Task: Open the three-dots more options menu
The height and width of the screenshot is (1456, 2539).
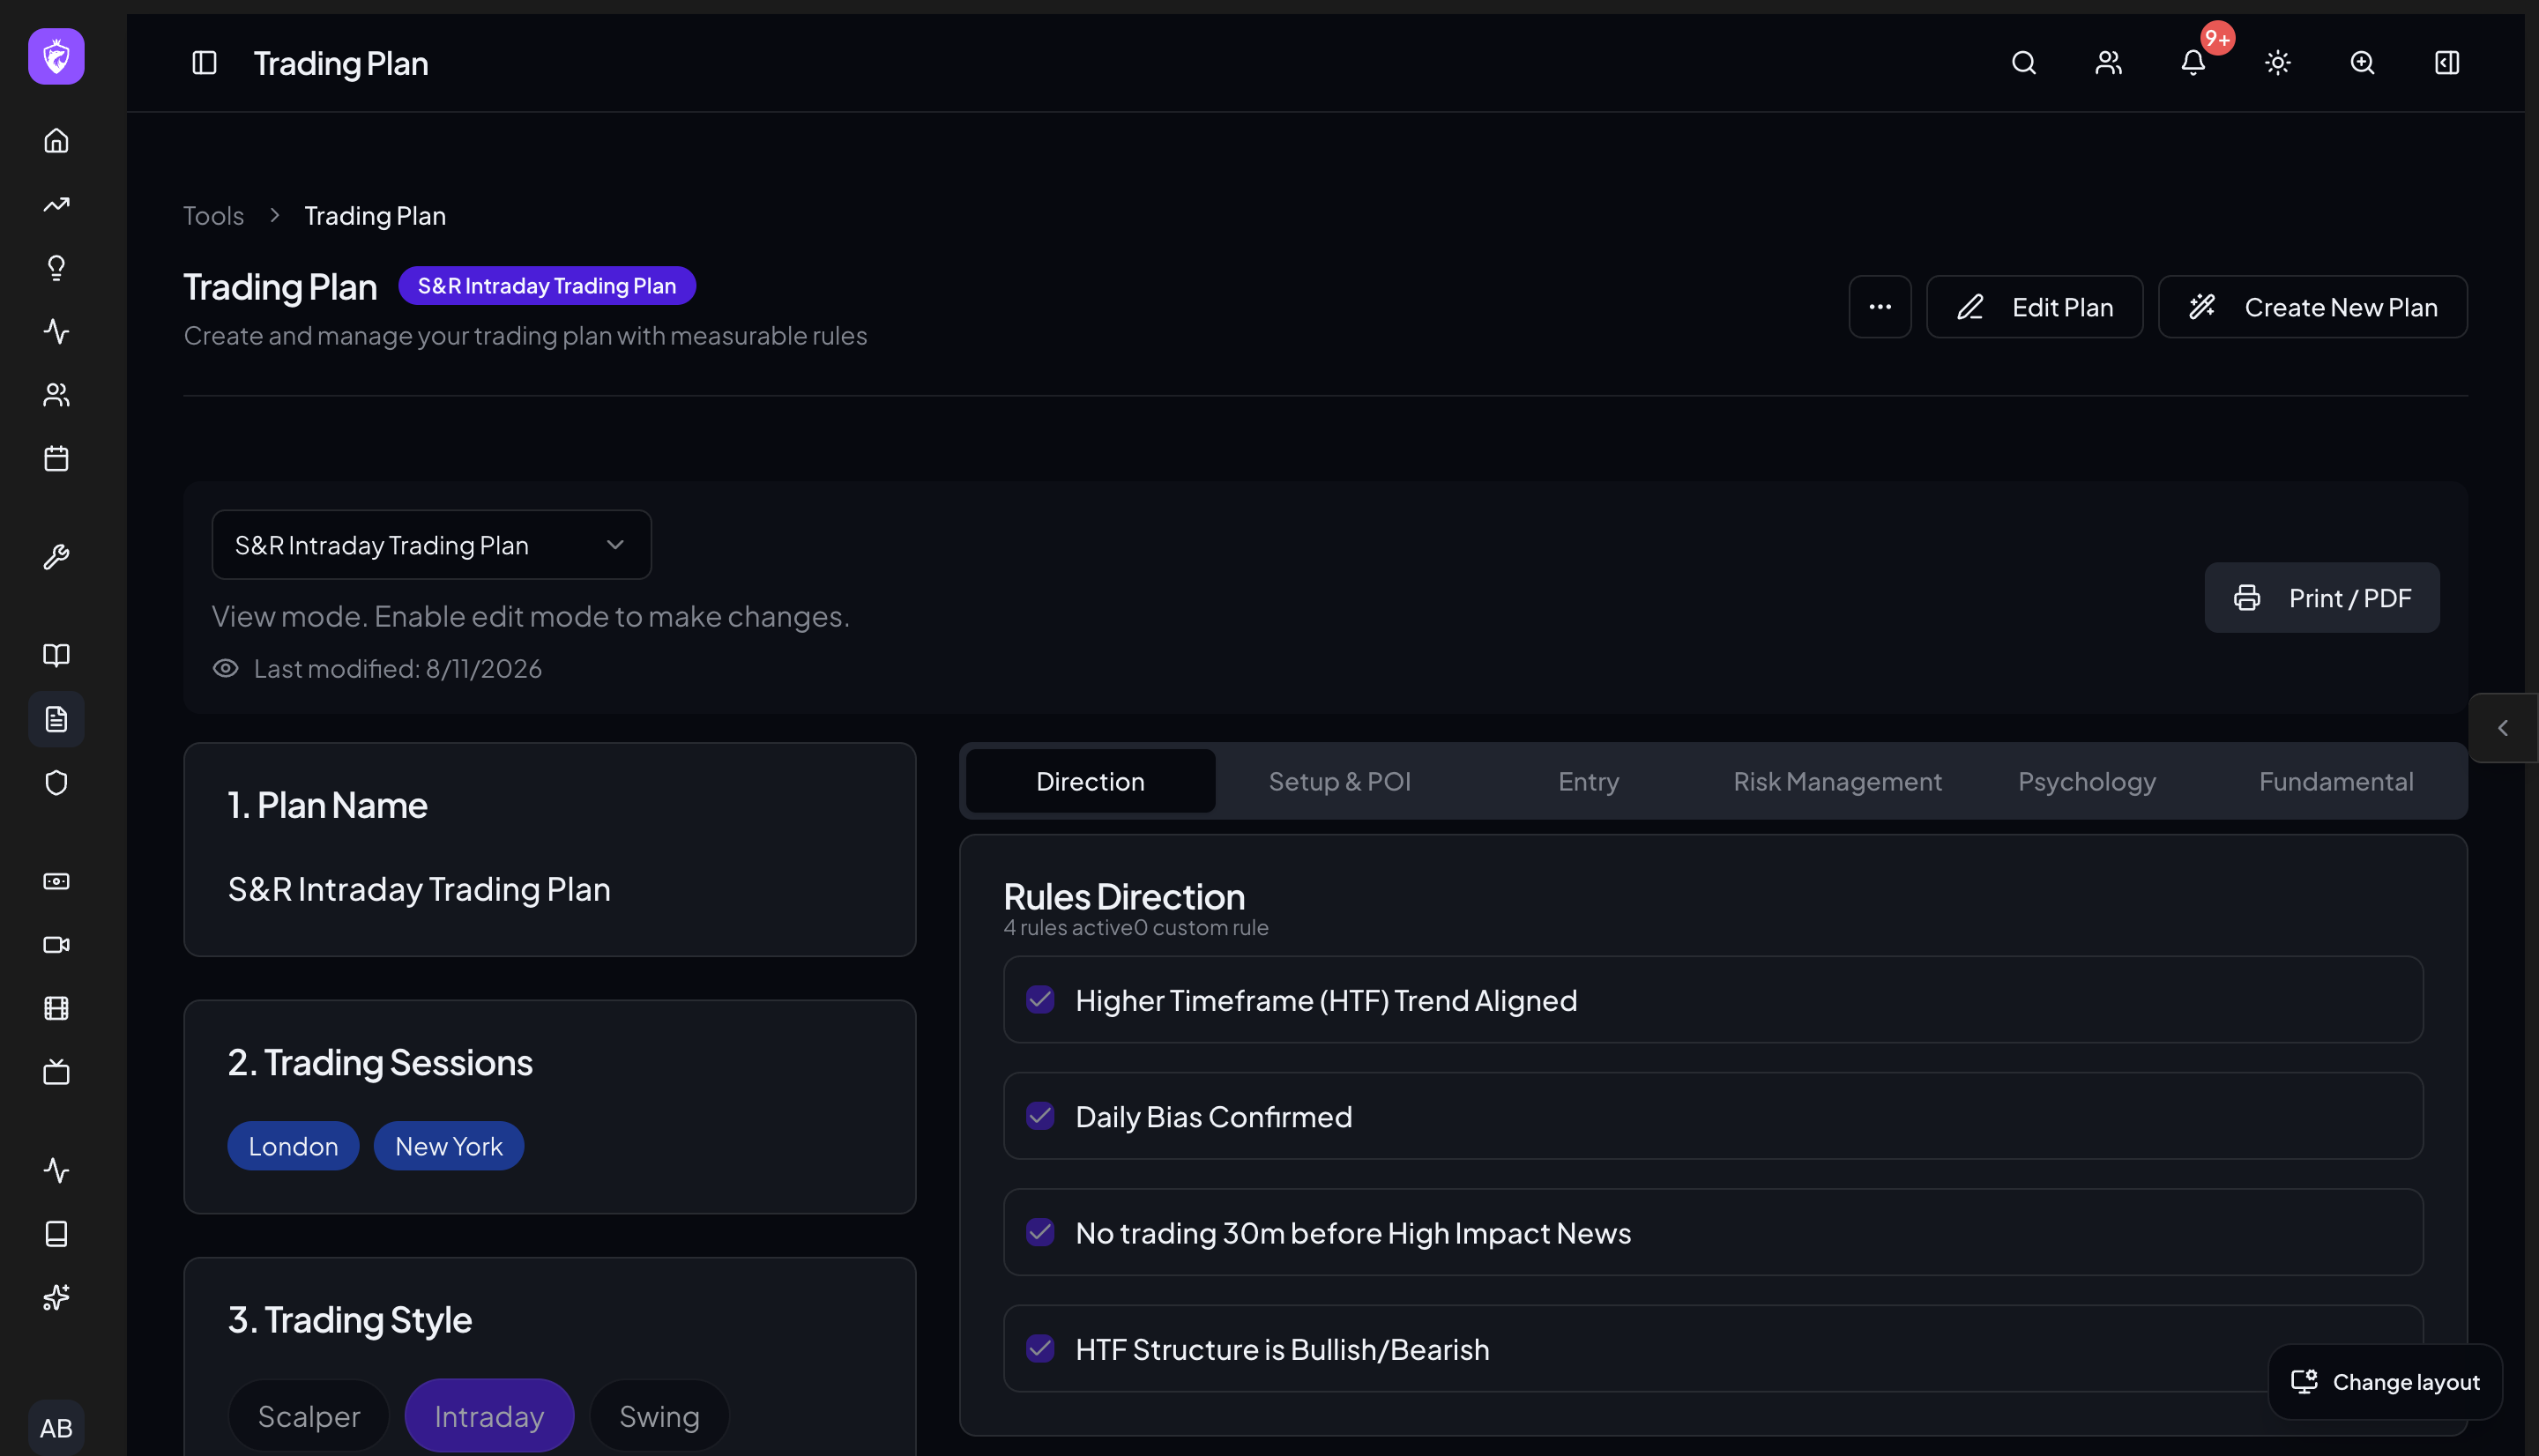Action: tap(1880, 307)
